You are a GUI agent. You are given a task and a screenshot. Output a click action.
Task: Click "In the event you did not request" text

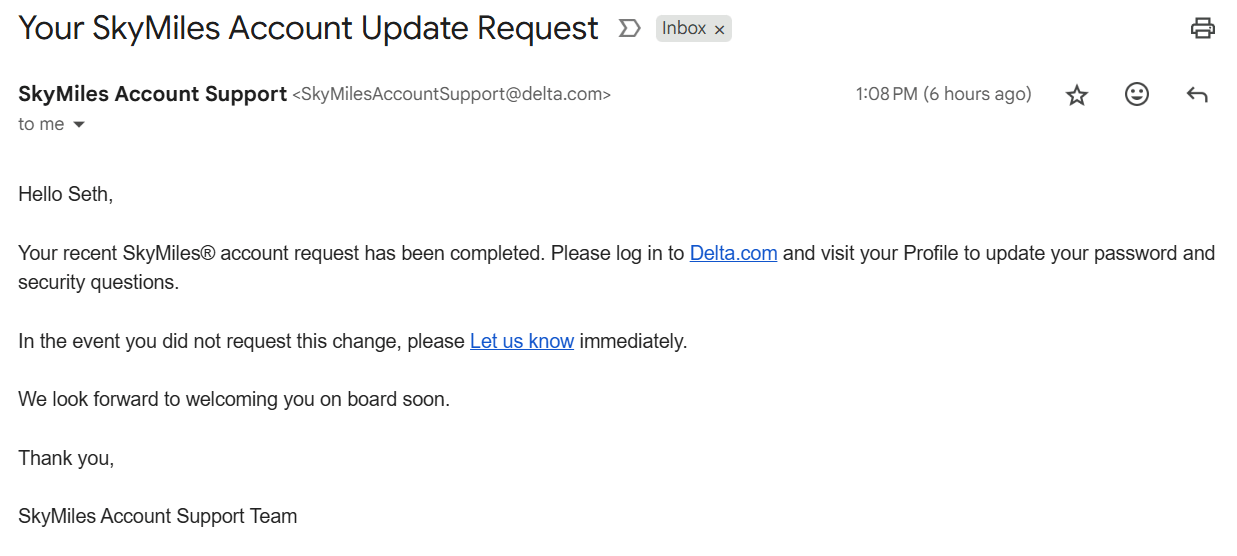point(240,341)
